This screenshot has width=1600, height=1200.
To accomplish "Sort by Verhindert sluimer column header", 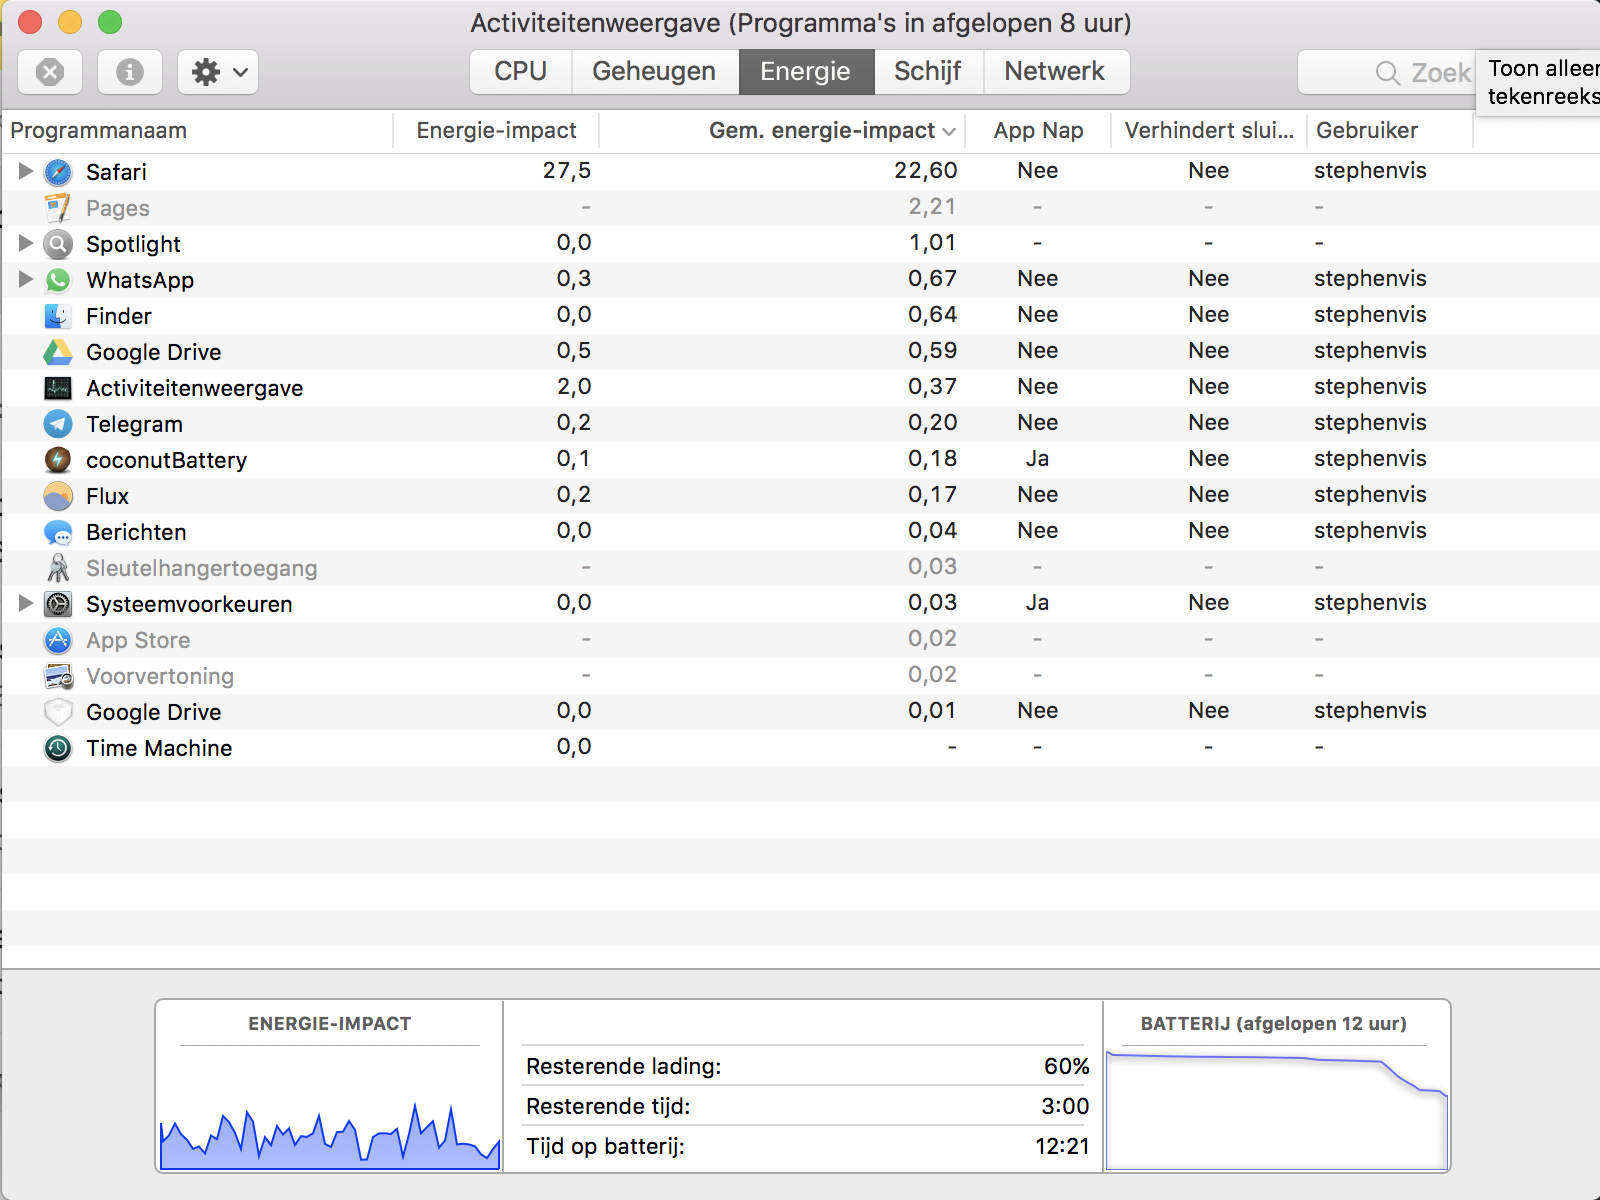I will [1209, 131].
